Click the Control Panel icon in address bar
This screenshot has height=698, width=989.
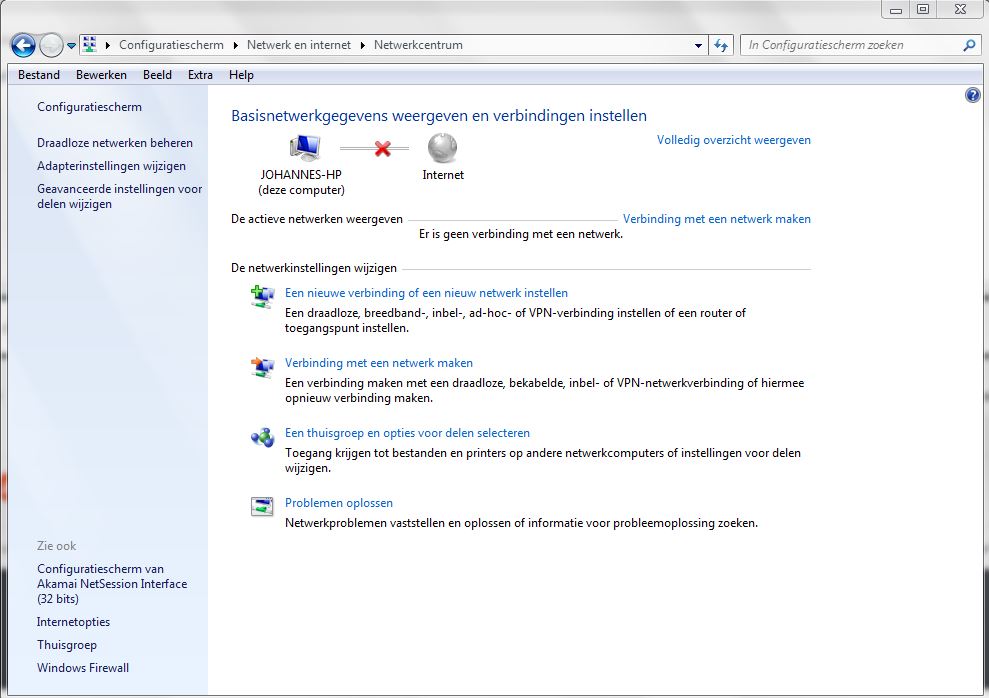[x=90, y=44]
